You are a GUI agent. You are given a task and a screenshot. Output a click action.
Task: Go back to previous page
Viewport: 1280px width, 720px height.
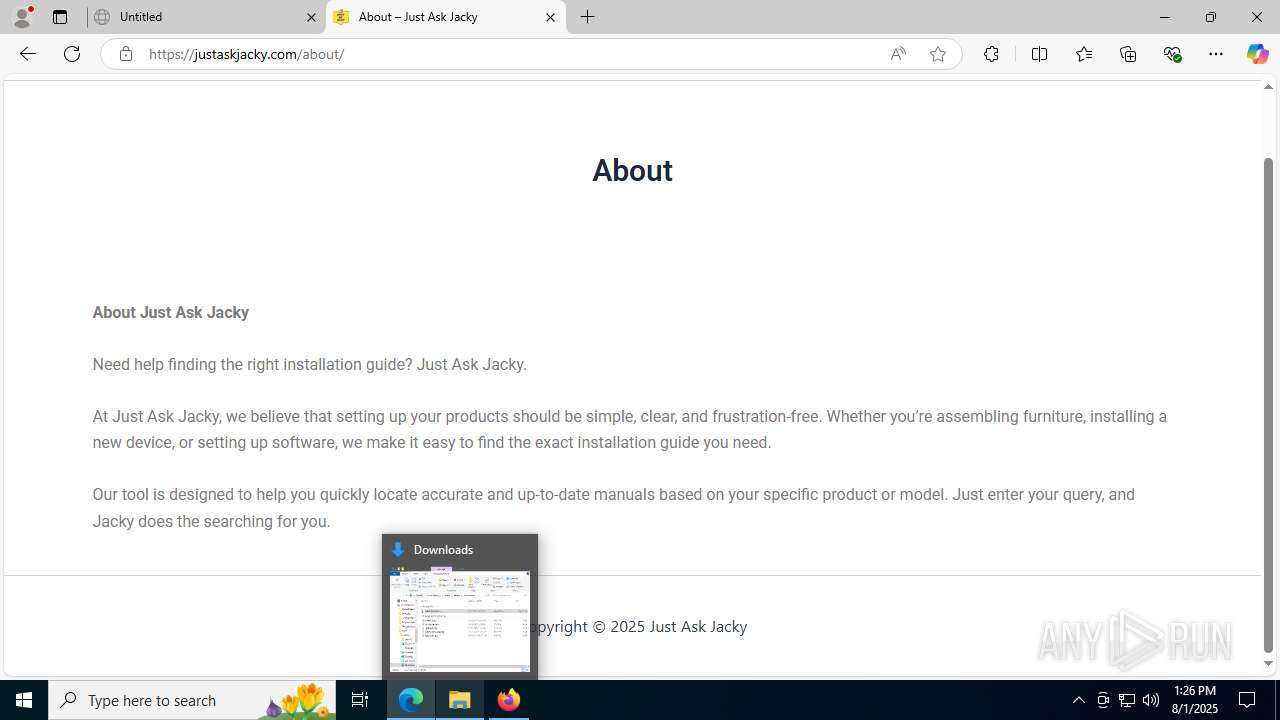[27, 54]
